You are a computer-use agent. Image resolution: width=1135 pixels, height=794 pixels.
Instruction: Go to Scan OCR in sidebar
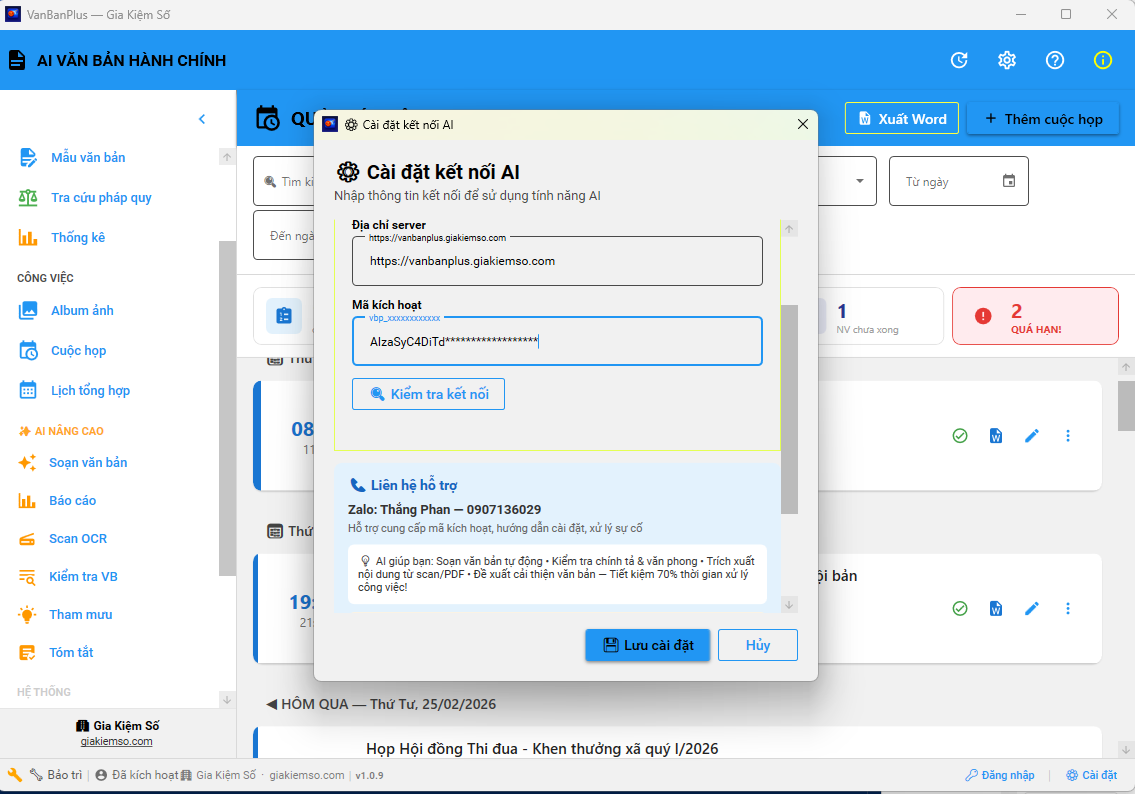tap(78, 539)
